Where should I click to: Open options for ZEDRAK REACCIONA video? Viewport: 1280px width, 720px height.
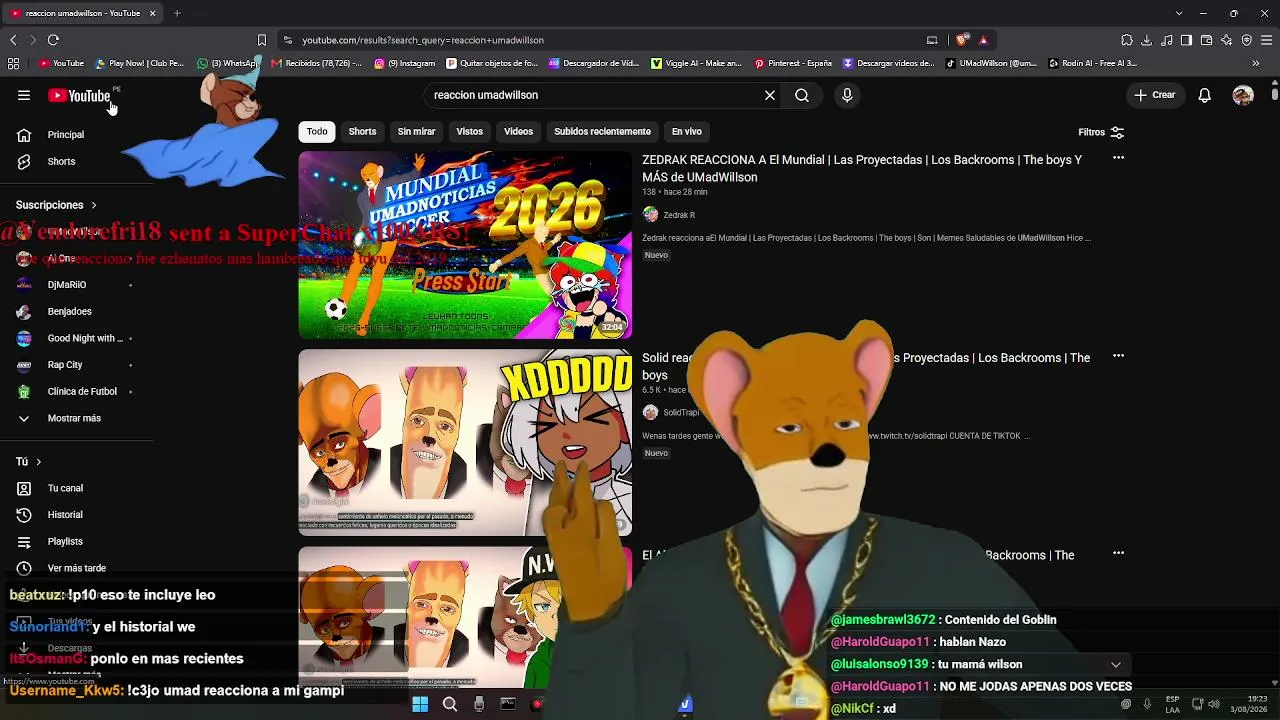[x=1118, y=158]
